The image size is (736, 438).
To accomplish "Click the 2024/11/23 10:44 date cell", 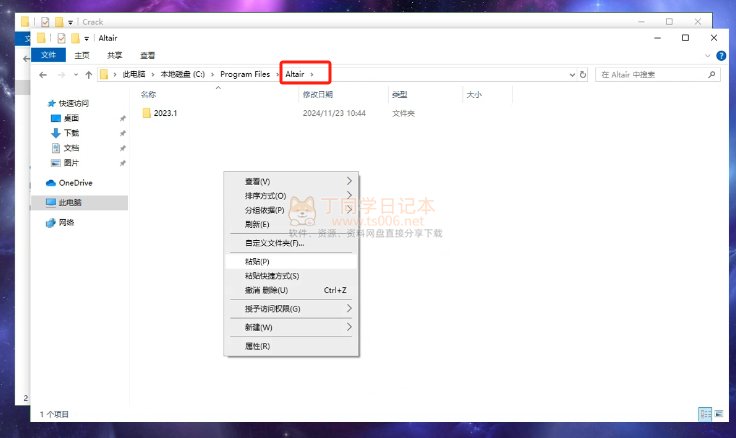I will pos(334,113).
